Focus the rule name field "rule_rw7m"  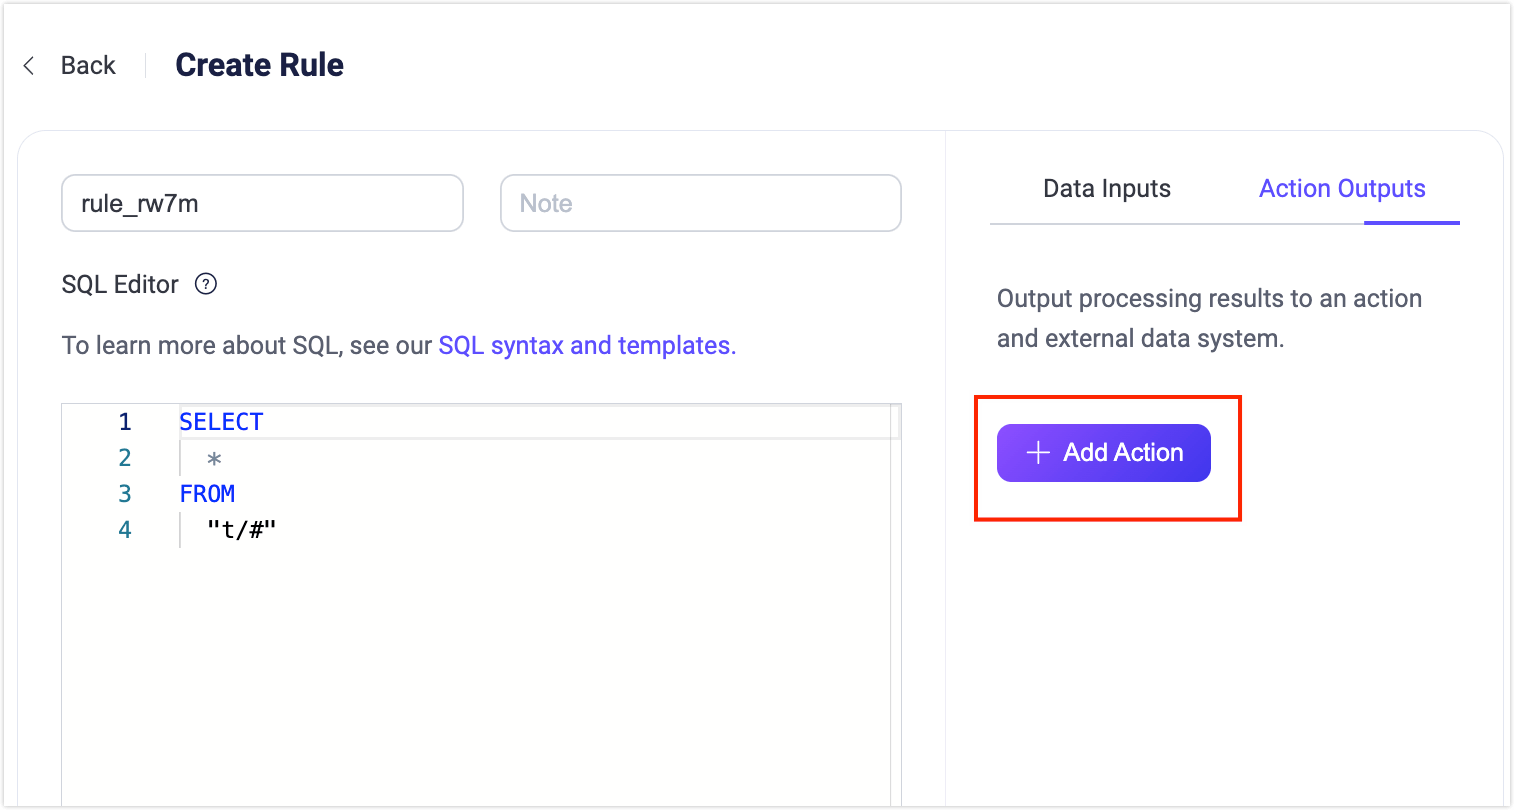coord(262,203)
